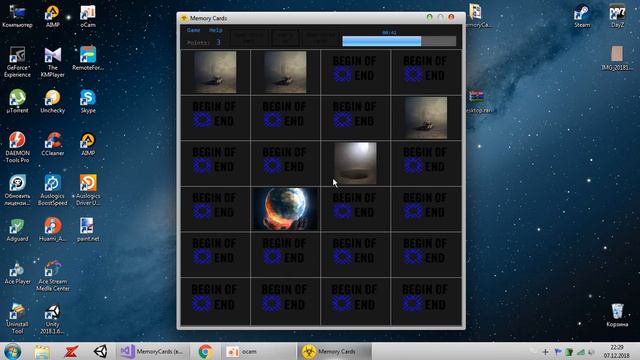Open the Game menu in Memory Cards
This screenshot has width=640, height=360.
[193, 30]
